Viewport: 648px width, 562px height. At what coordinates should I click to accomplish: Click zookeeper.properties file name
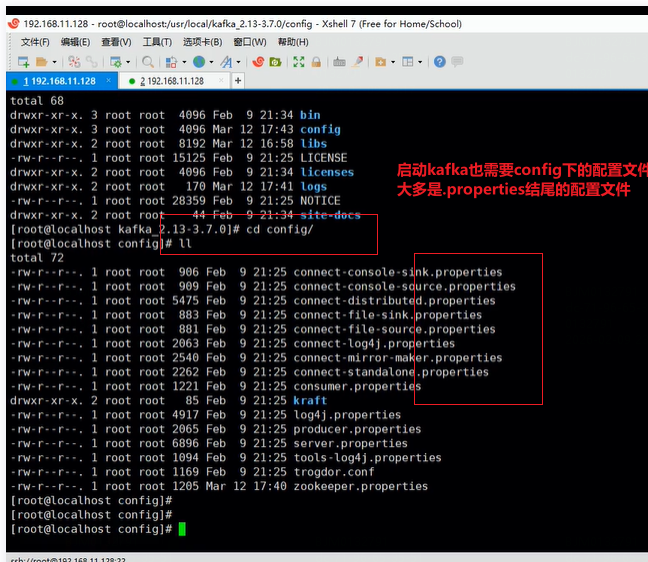(360, 486)
